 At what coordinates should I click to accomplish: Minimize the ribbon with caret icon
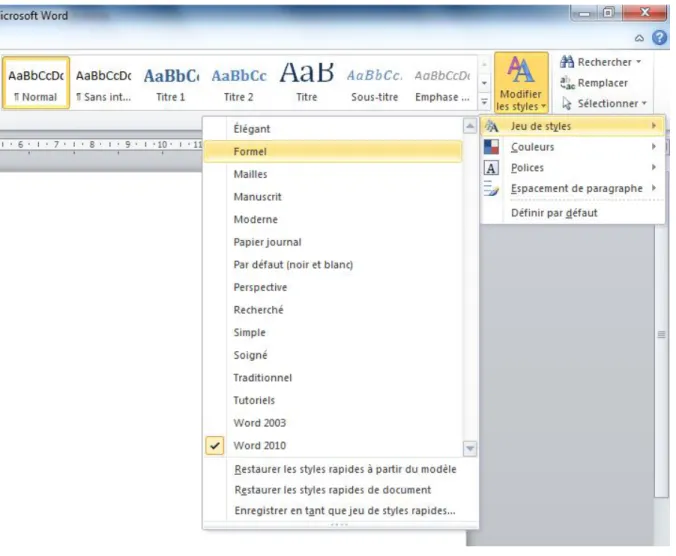point(639,38)
